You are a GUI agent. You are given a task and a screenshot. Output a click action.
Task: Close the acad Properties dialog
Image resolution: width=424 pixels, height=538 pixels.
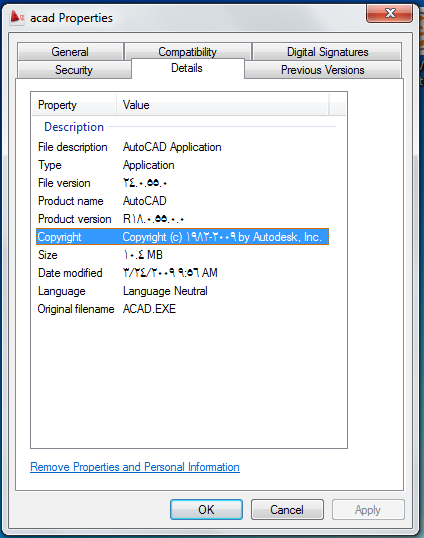[x=389, y=14]
